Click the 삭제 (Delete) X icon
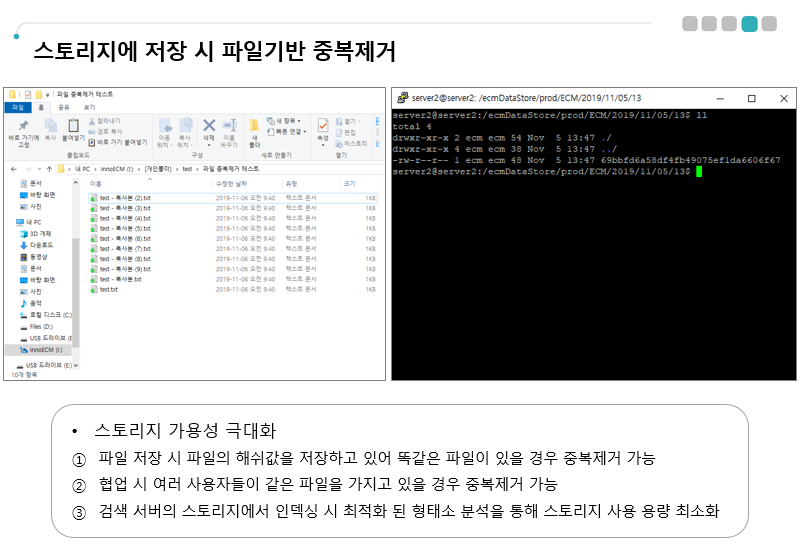 [x=209, y=127]
